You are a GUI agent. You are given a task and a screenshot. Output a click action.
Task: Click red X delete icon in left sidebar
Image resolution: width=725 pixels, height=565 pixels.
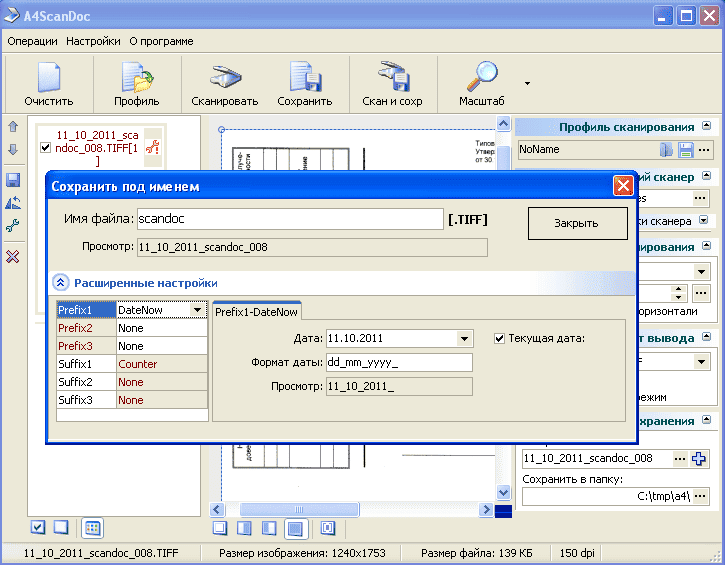pos(13,257)
